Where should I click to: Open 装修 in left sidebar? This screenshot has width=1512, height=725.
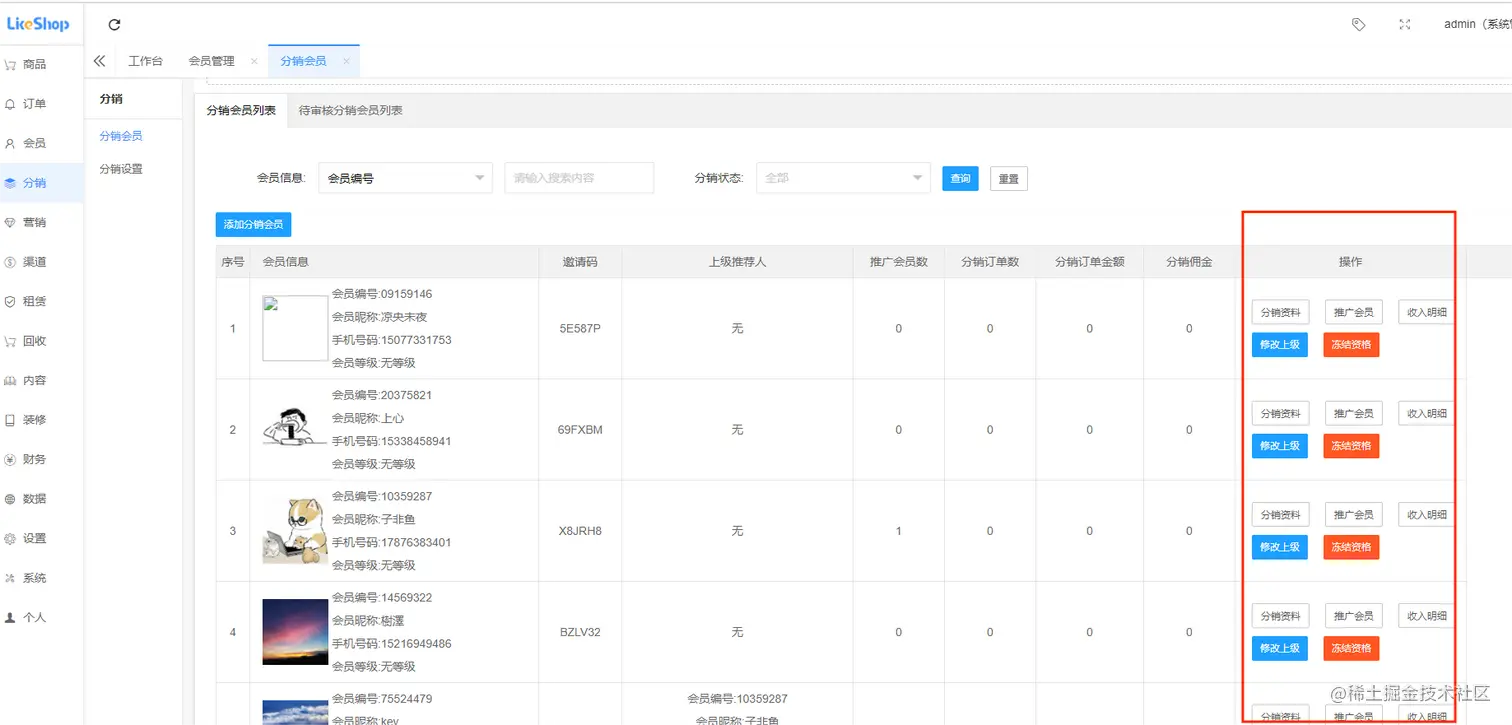pos(34,420)
